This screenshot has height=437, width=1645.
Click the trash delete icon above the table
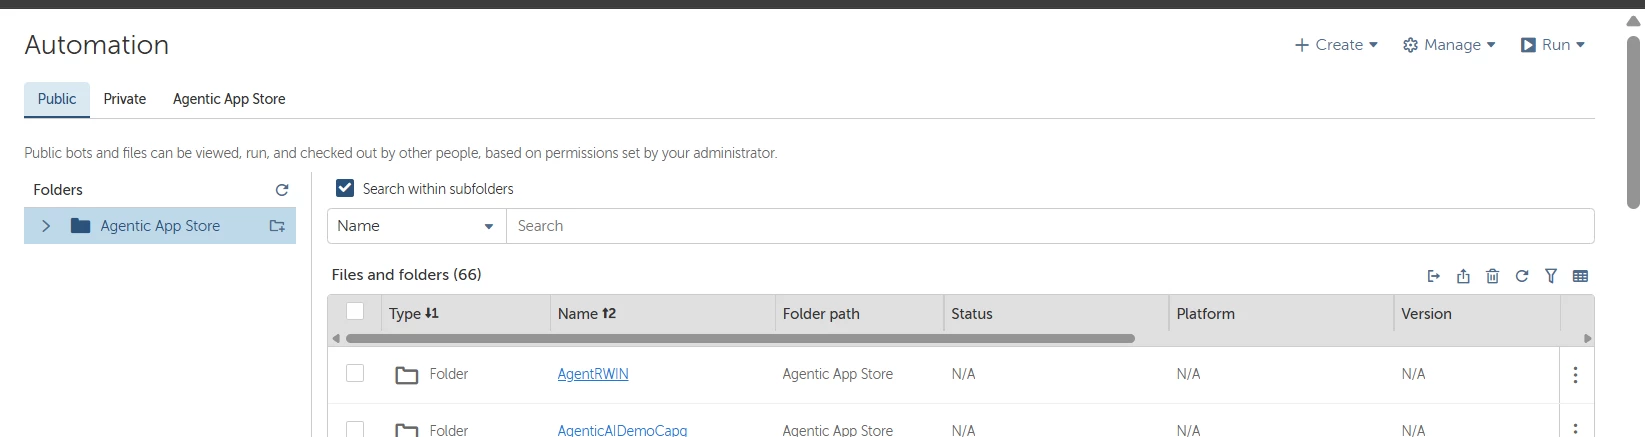click(x=1492, y=276)
